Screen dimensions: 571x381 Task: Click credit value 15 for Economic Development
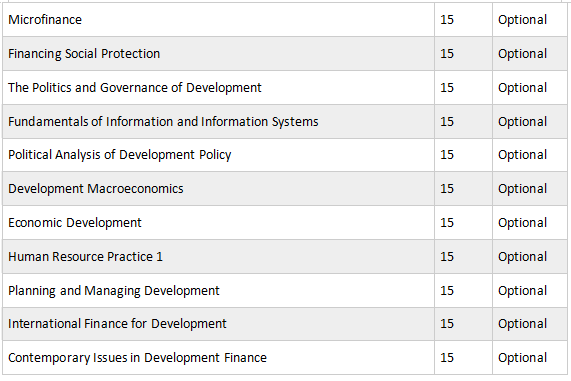447,223
